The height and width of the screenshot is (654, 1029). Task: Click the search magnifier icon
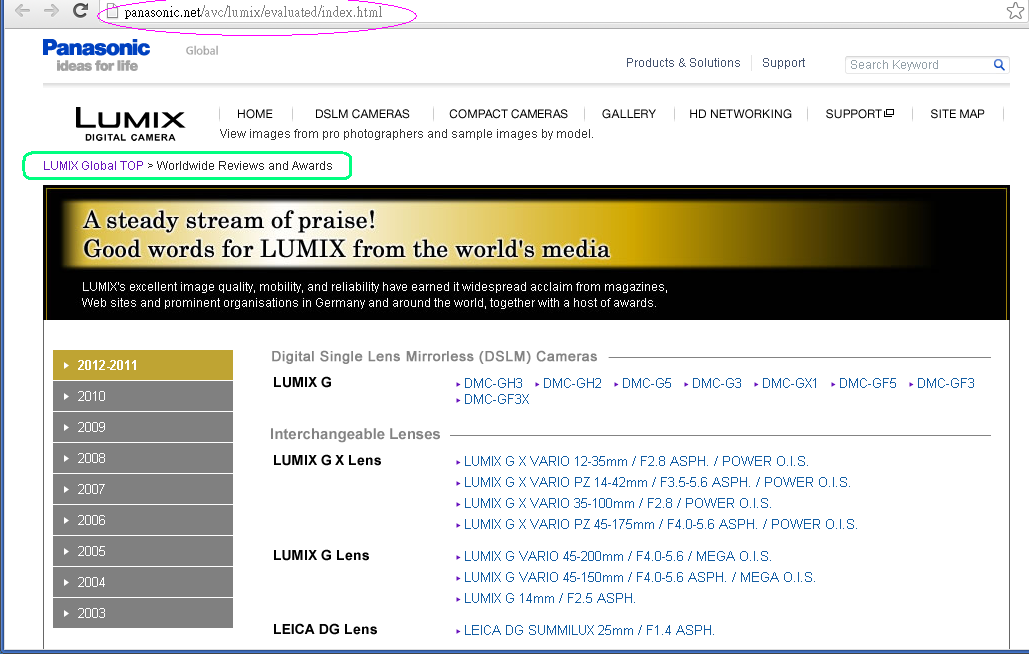pyautogui.click(x=999, y=64)
